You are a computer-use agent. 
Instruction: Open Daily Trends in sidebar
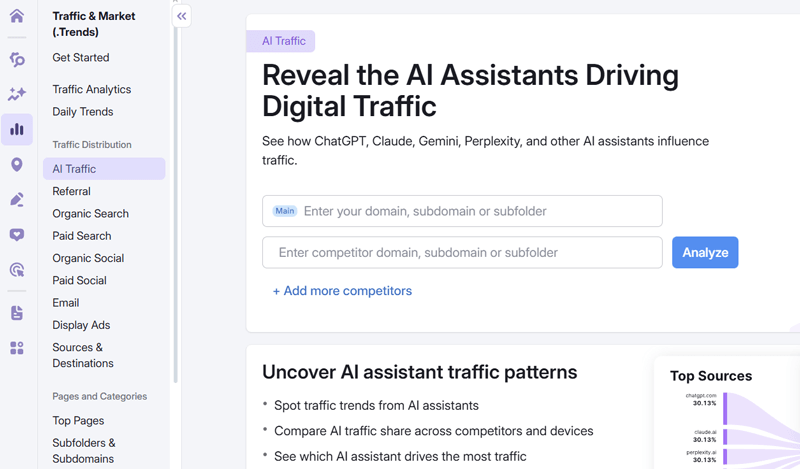83,112
